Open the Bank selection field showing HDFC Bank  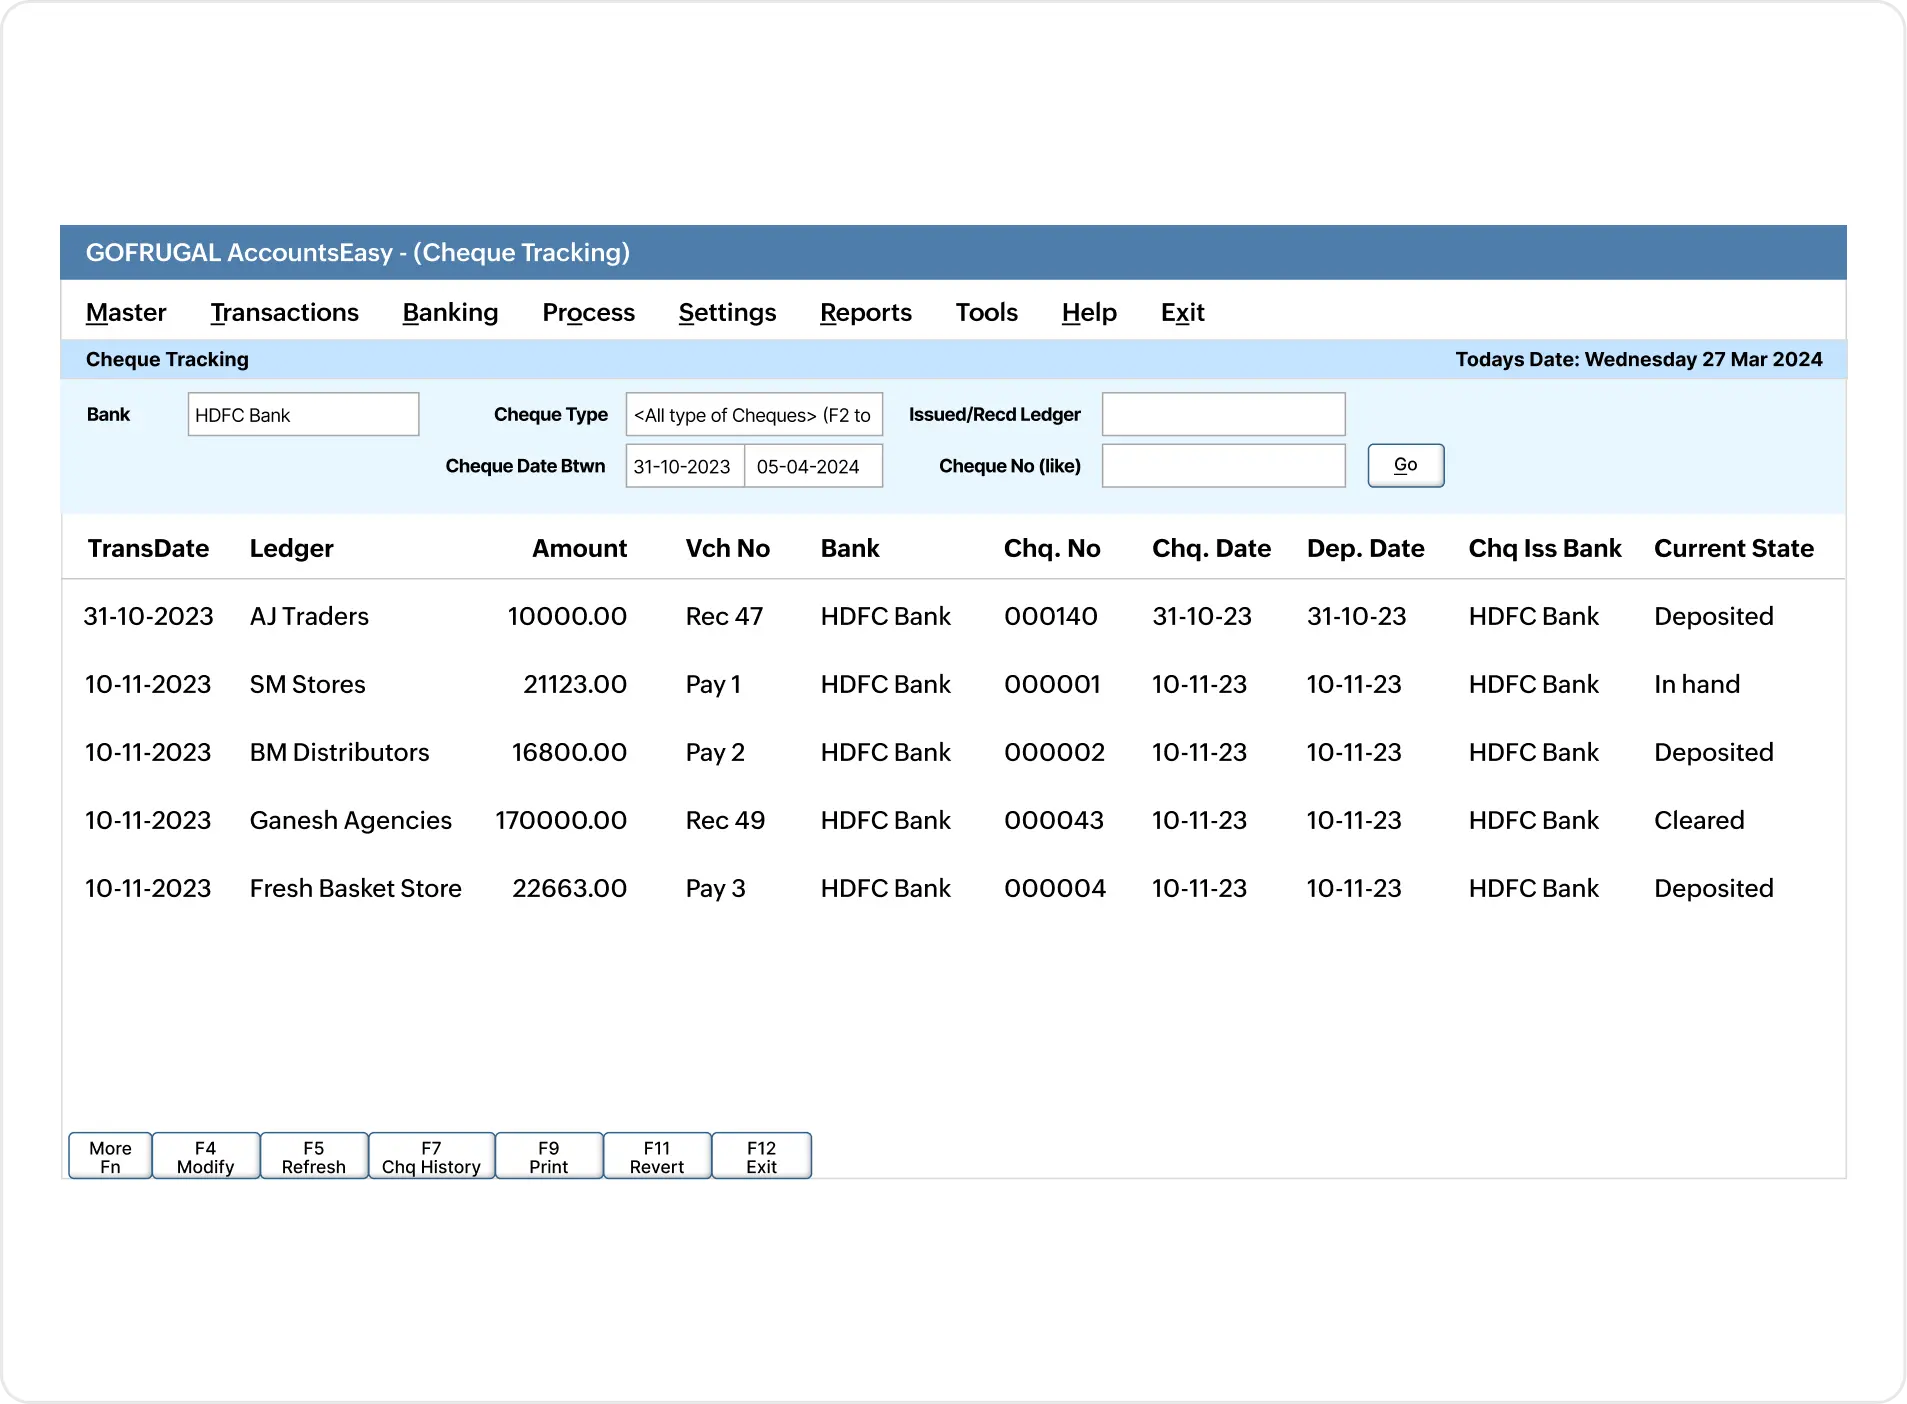click(x=302, y=414)
